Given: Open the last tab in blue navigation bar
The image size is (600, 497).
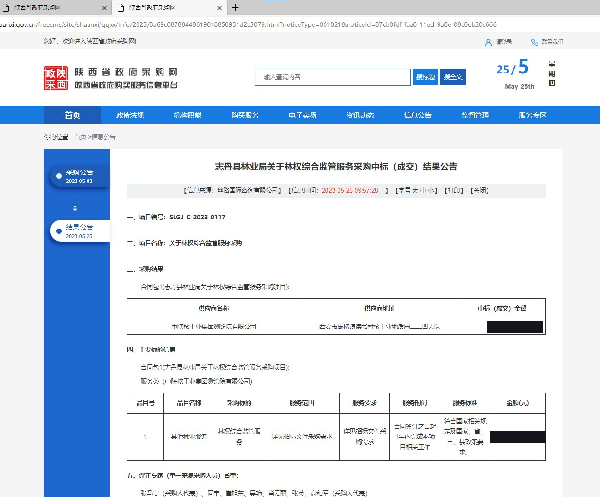Looking at the screenshot, I should tap(531, 115).
